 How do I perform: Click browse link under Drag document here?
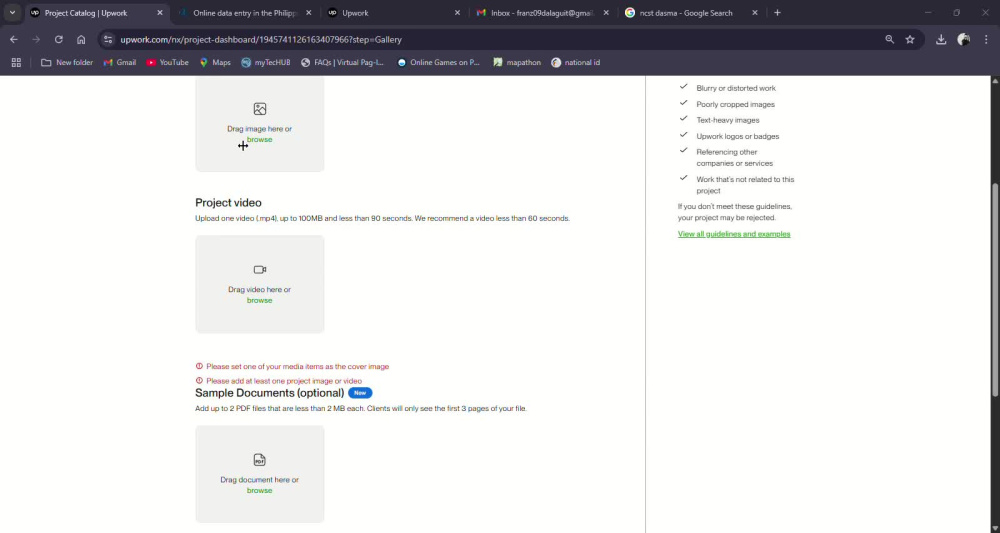(260, 490)
